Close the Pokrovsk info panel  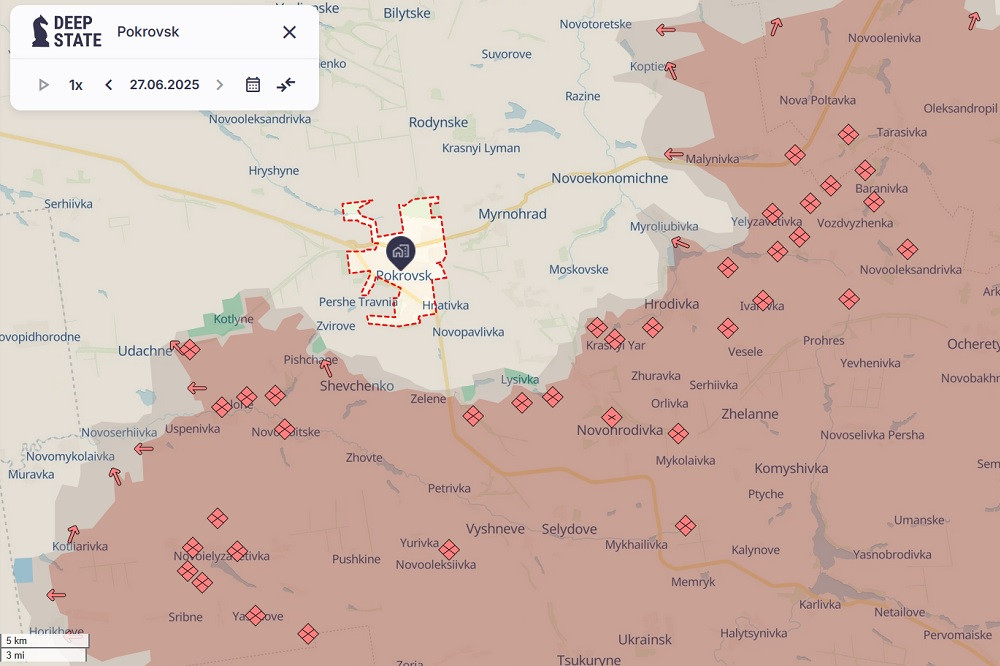coord(289,31)
